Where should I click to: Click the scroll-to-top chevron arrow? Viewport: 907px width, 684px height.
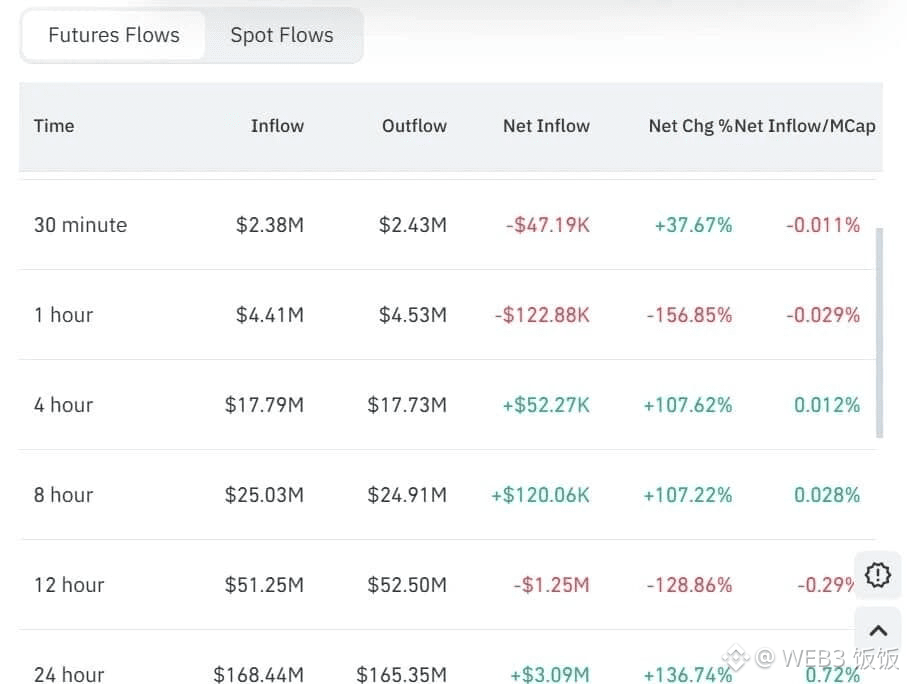877,630
